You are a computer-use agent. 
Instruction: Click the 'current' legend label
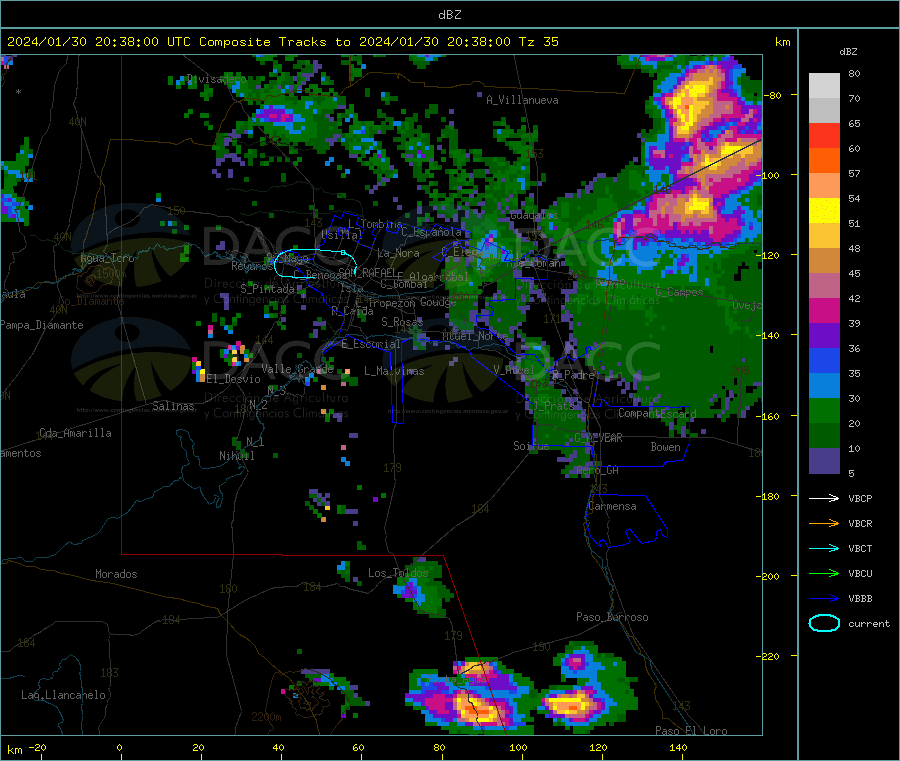(868, 623)
